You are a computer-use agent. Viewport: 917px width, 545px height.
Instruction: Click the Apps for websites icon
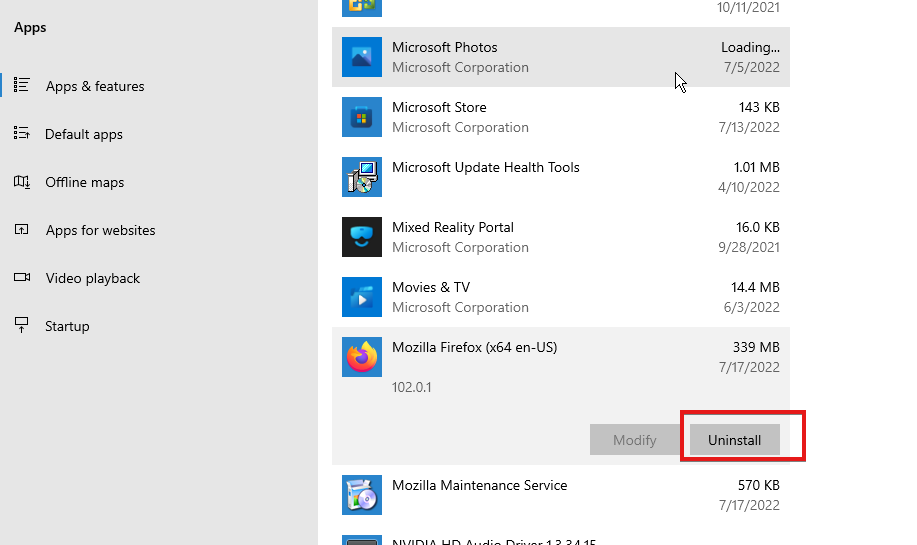click(22, 229)
